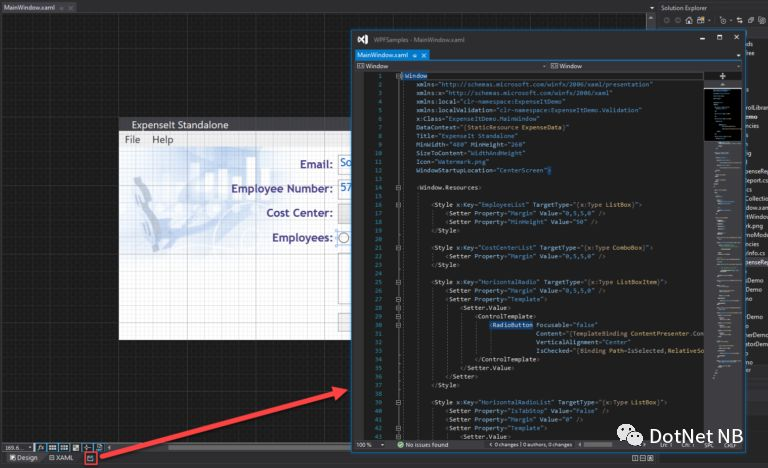Show All Files icon in Solution Explorer

coord(762,20)
